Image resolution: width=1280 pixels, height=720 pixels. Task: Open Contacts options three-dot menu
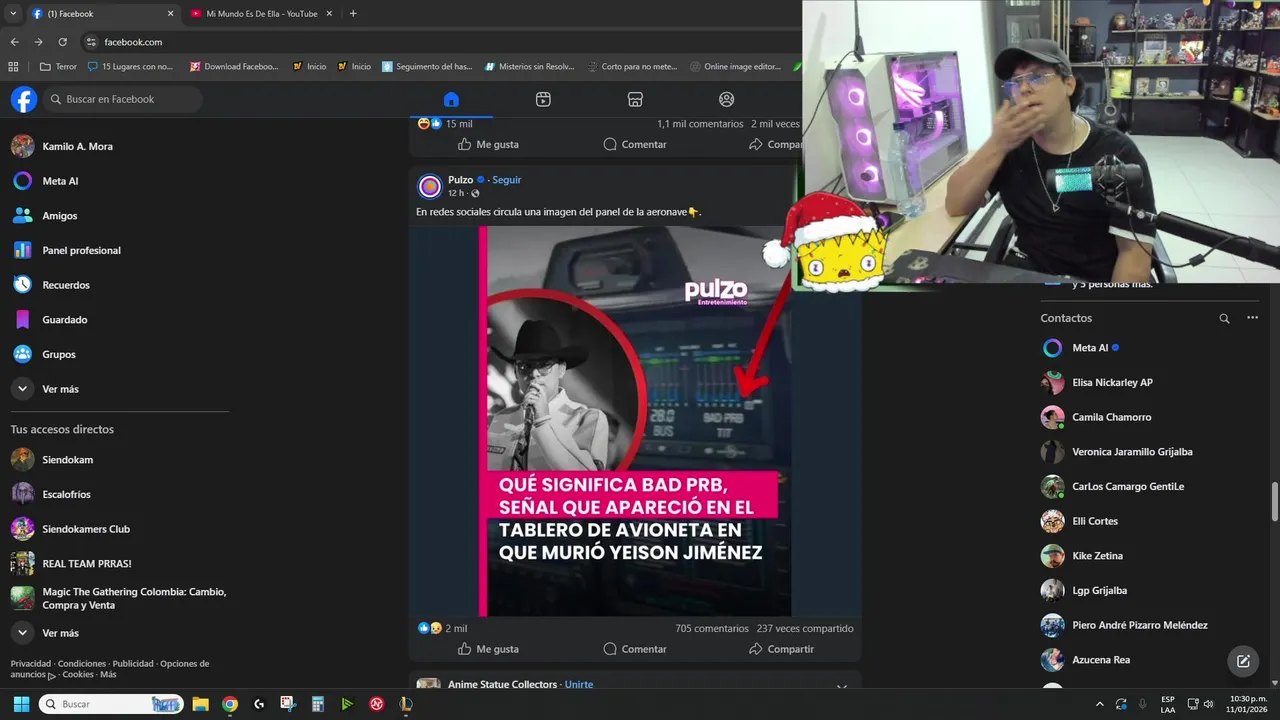[1252, 318]
